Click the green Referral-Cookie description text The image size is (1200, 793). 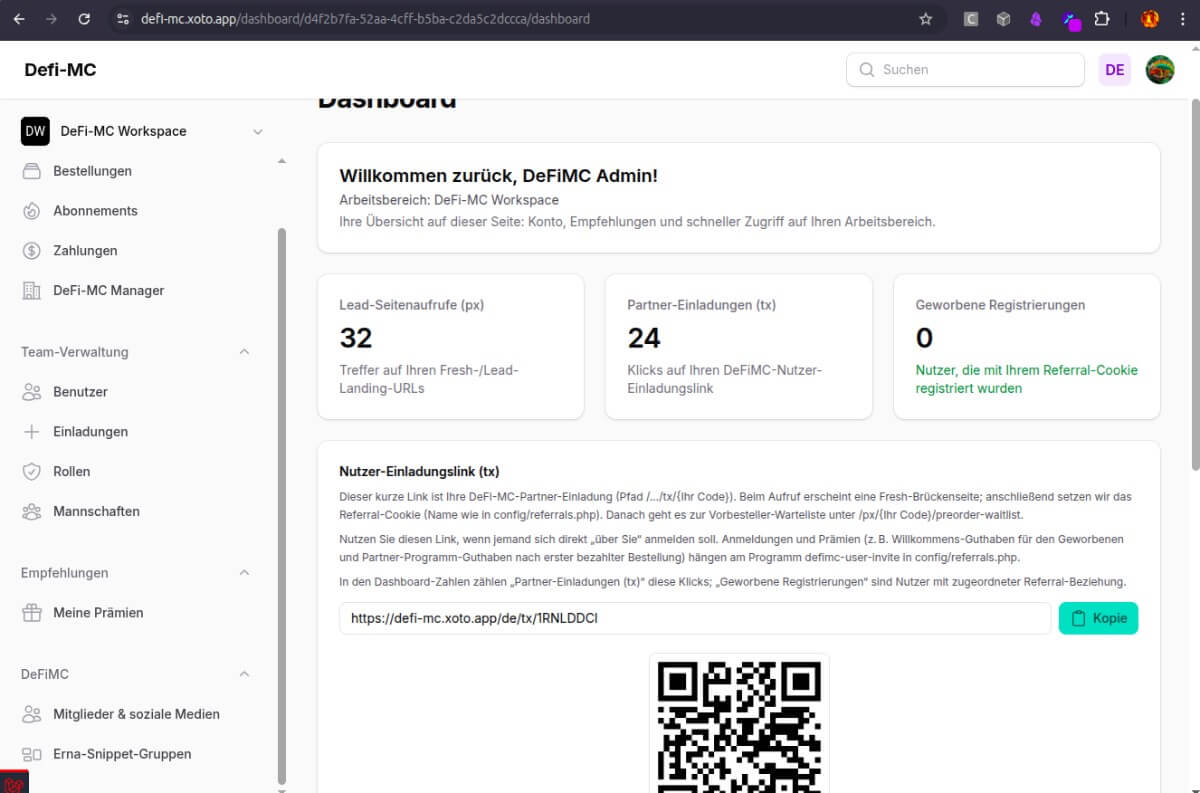click(1027, 379)
